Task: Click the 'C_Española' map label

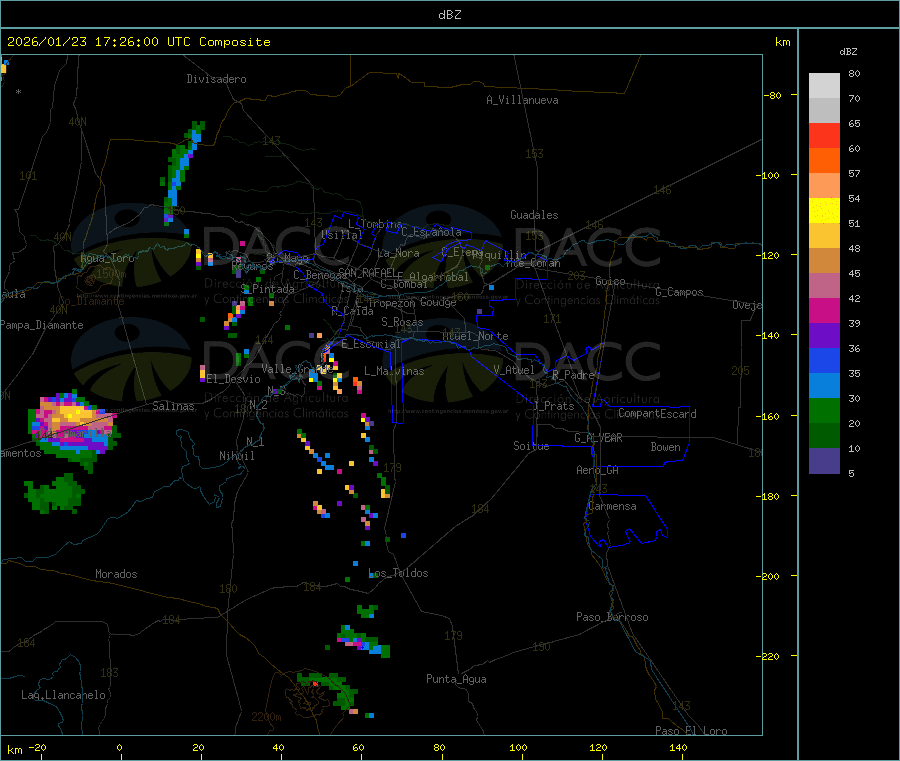Action: point(431,232)
